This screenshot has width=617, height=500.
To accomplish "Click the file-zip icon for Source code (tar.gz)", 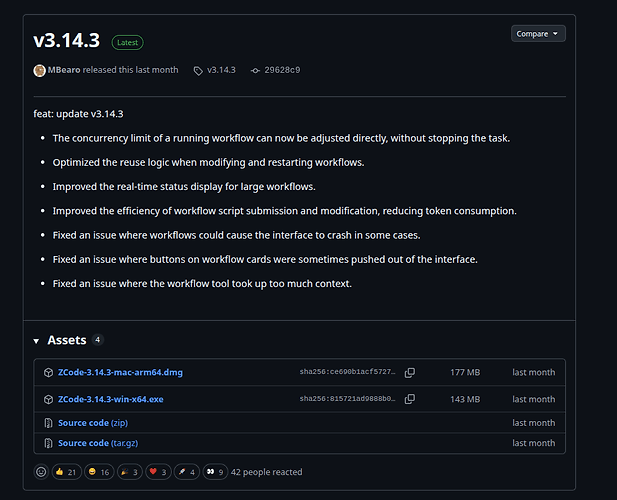I will (x=48, y=443).
